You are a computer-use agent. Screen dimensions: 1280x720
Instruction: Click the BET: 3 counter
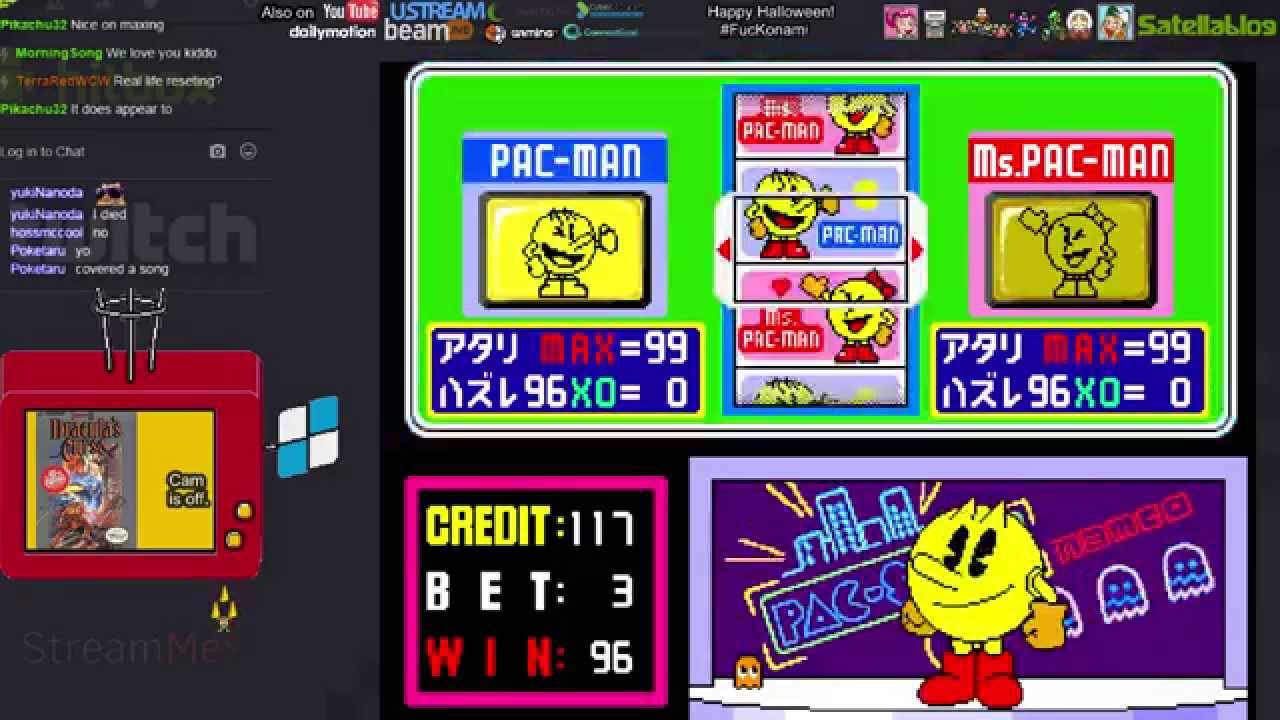tap(529, 591)
